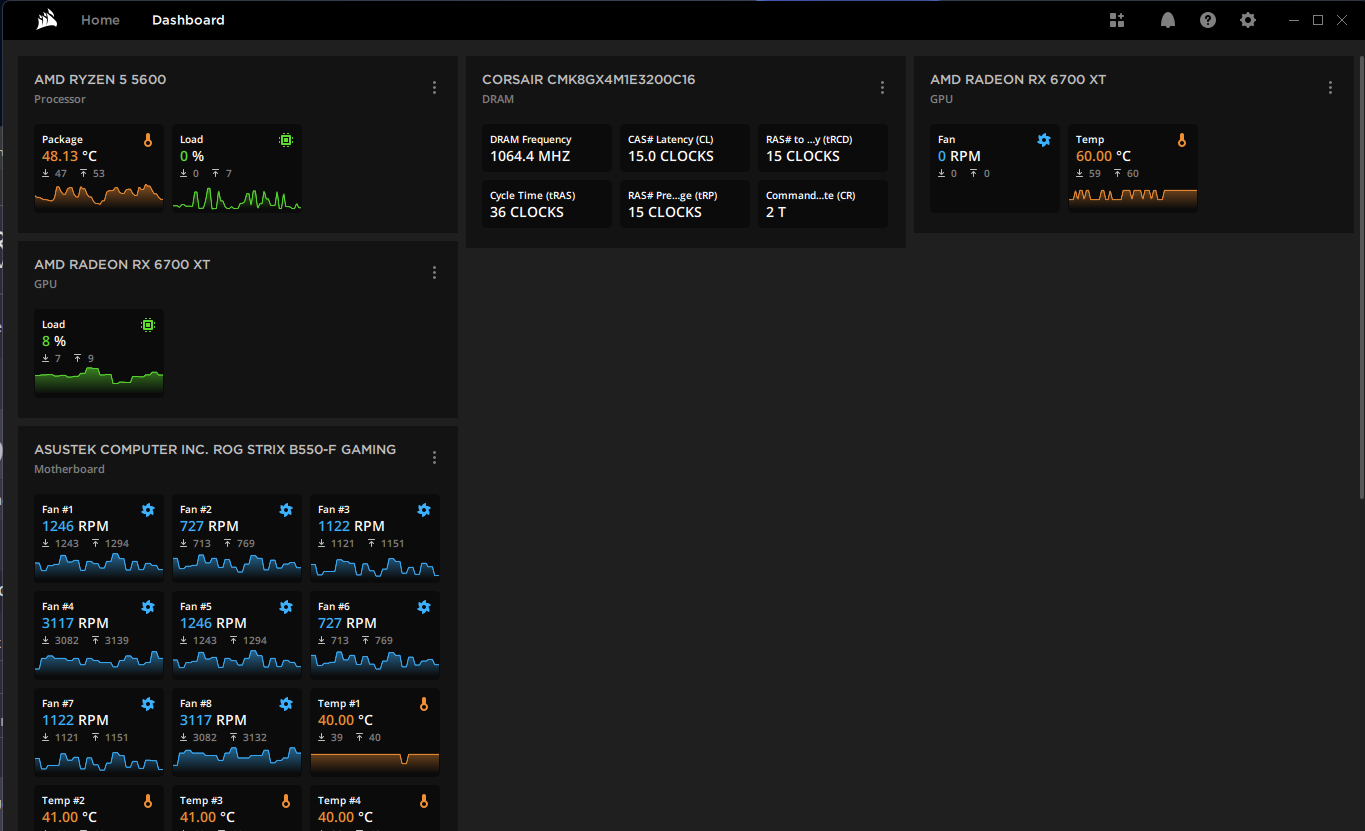
Task: Click the 1064.4 MHZ DRAM Frequency value
Action: [x=530, y=157]
